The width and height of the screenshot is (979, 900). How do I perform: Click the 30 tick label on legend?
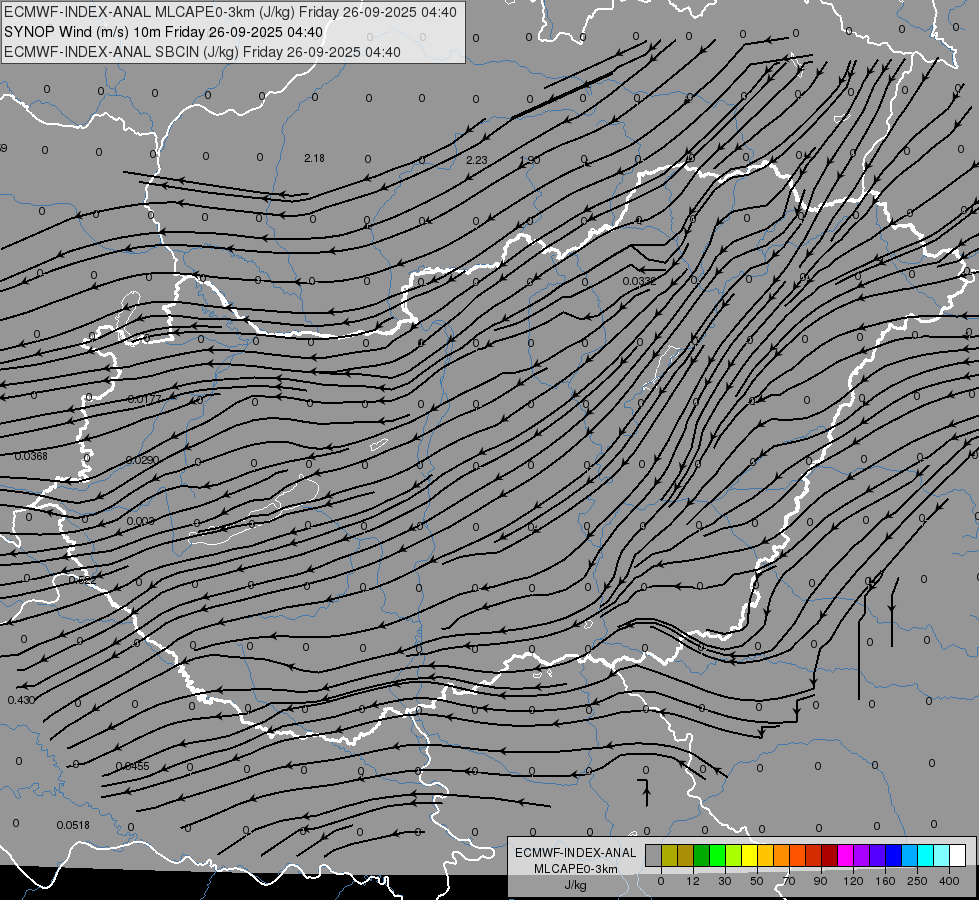click(x=725, y=881)
